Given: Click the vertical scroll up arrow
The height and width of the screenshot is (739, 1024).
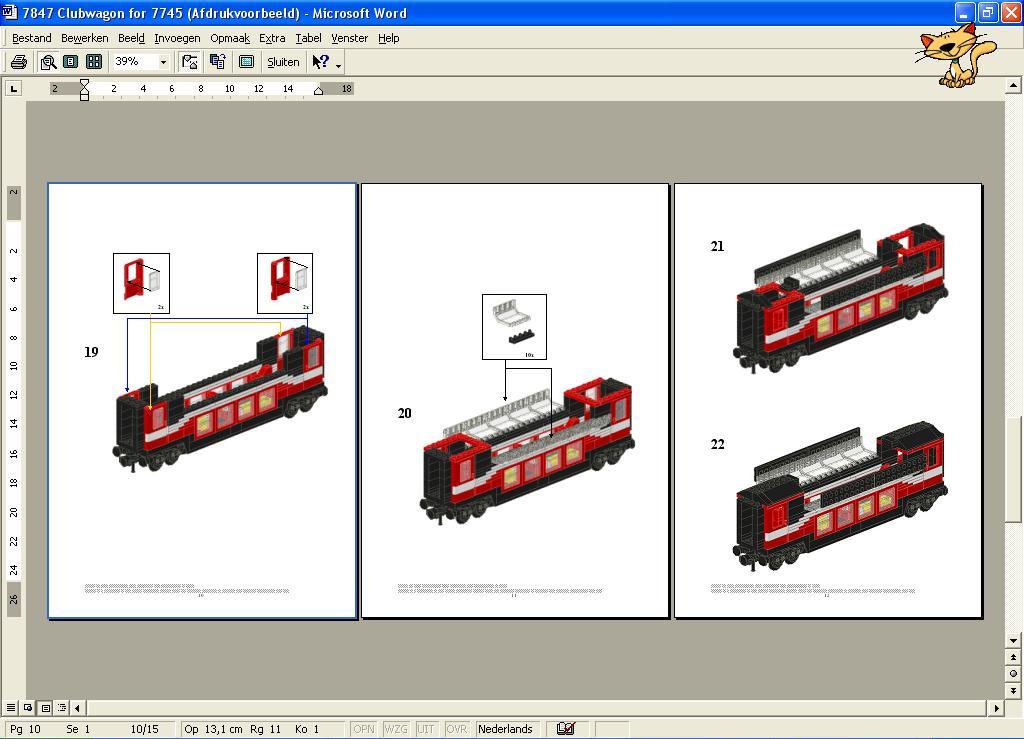Looking at the screenshot, I should click(1013, 86).
